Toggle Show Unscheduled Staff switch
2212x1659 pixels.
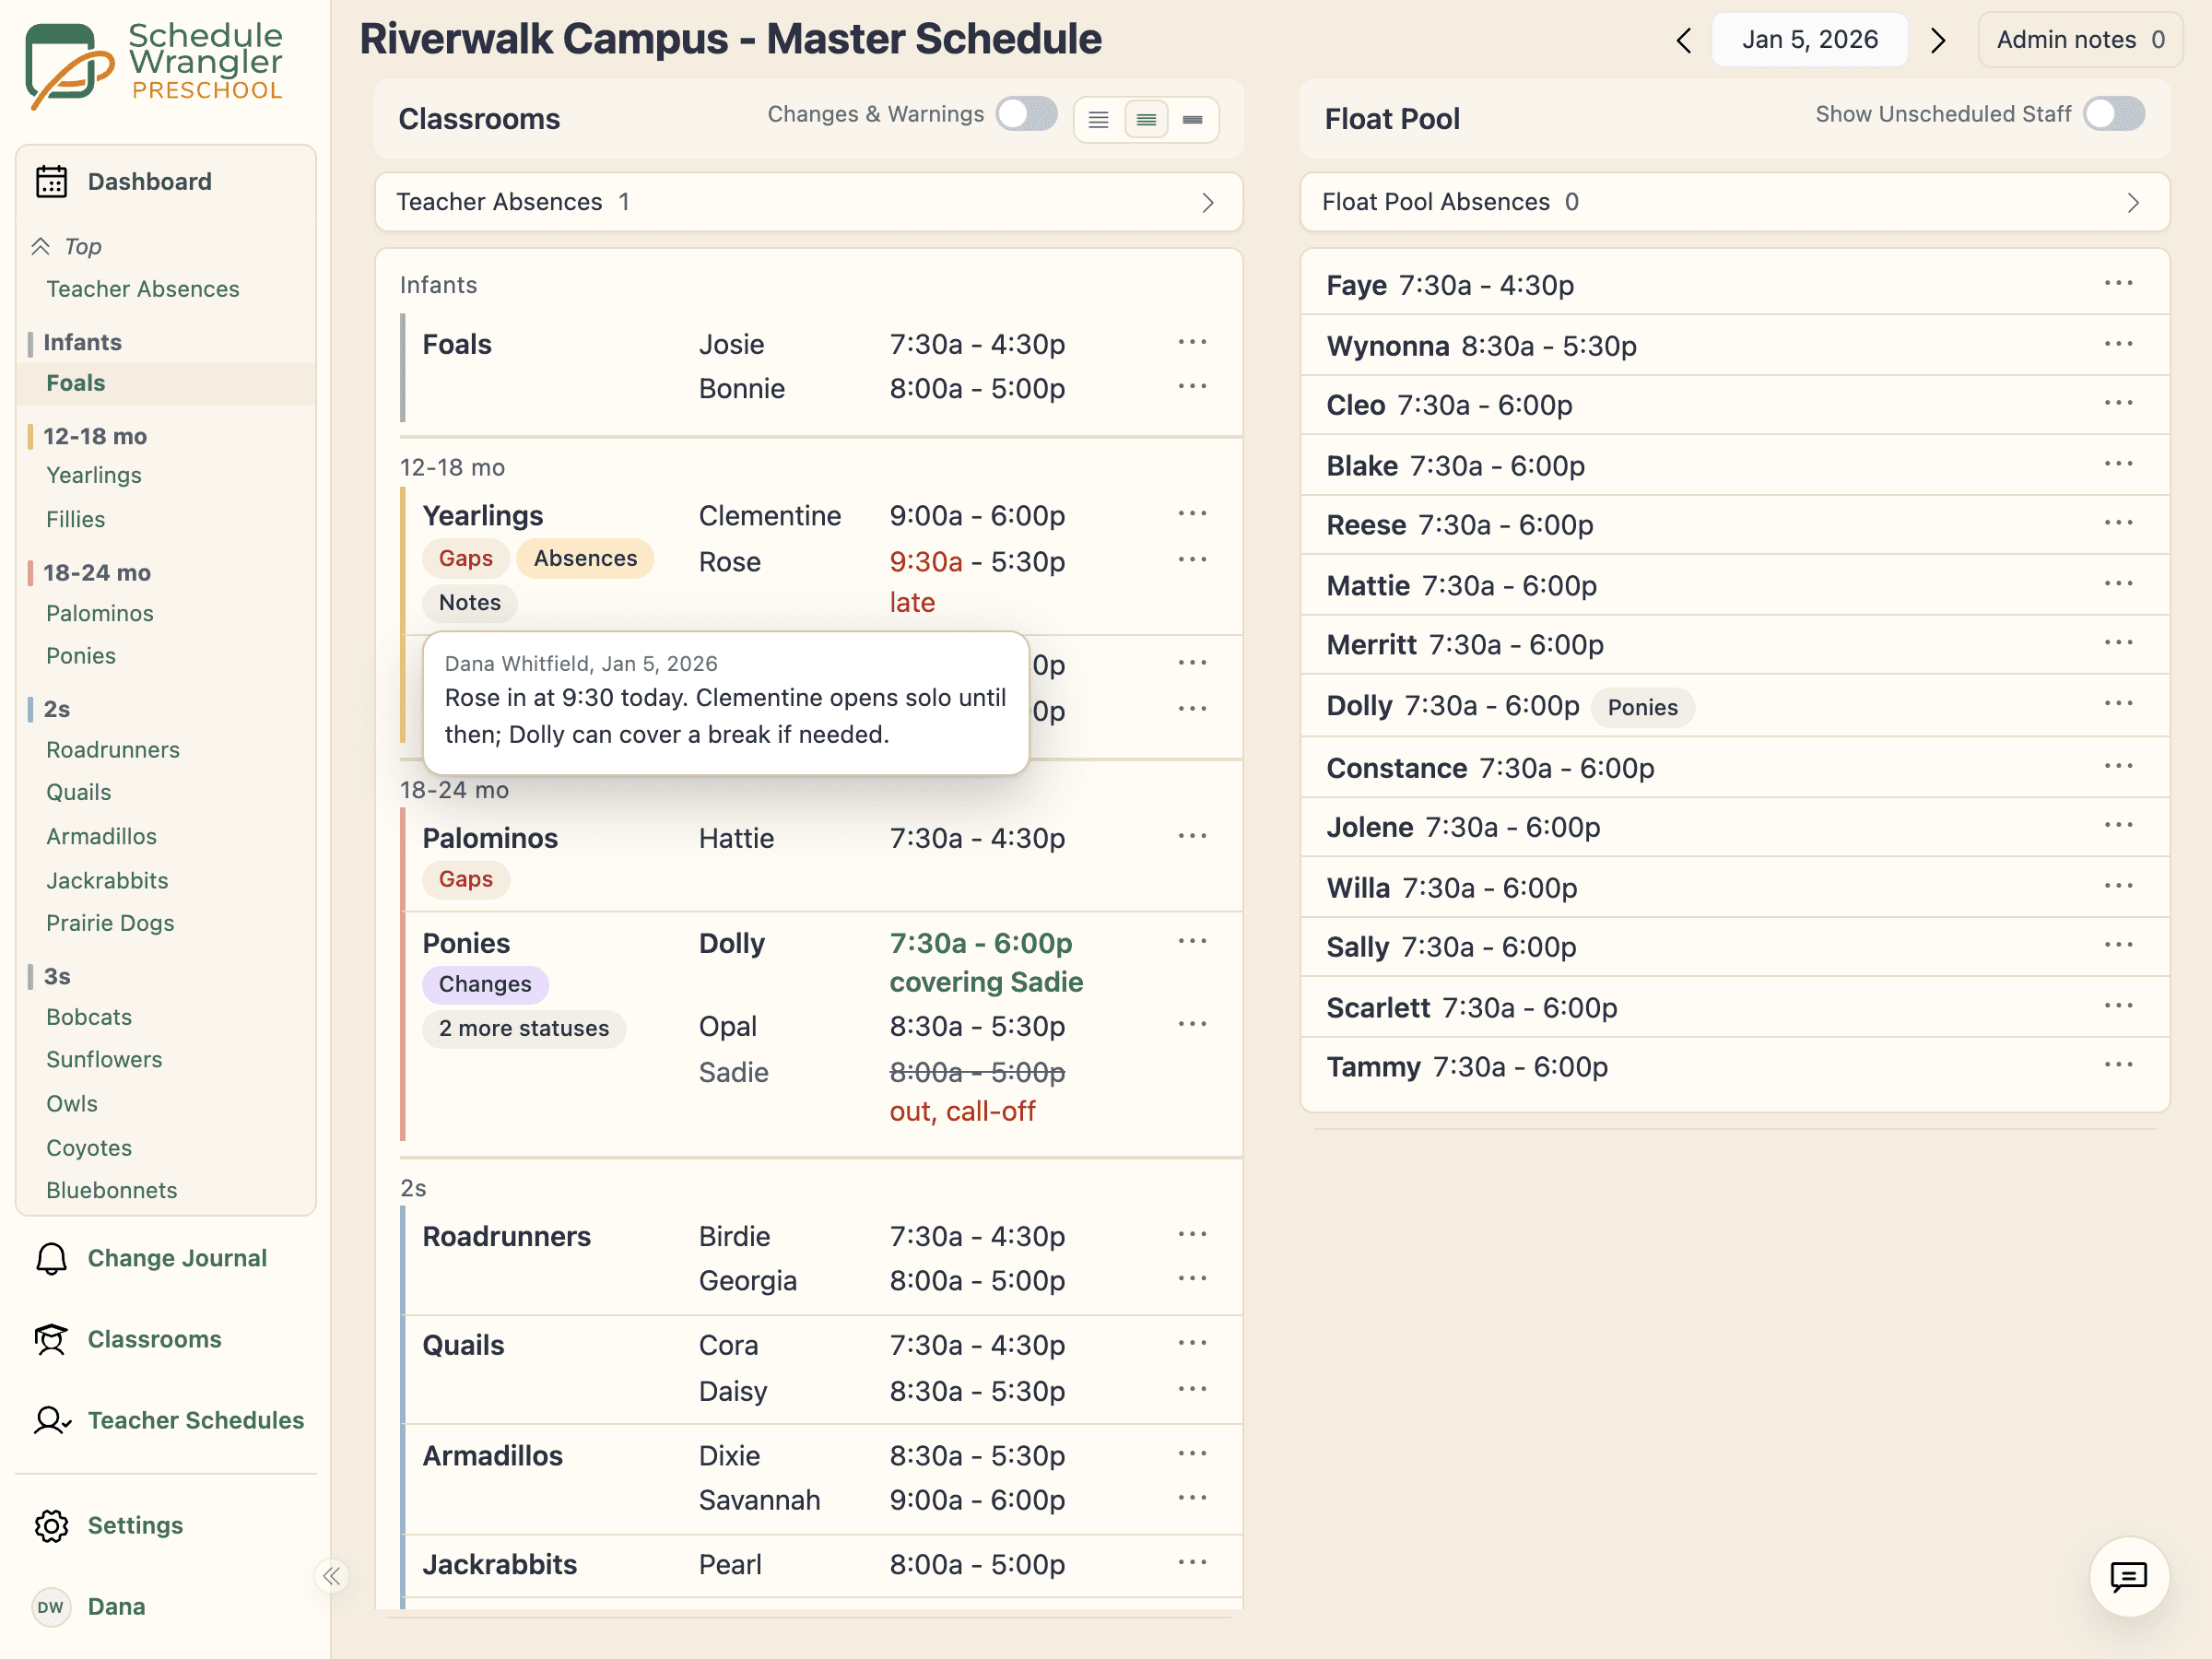coord(2114,114)
